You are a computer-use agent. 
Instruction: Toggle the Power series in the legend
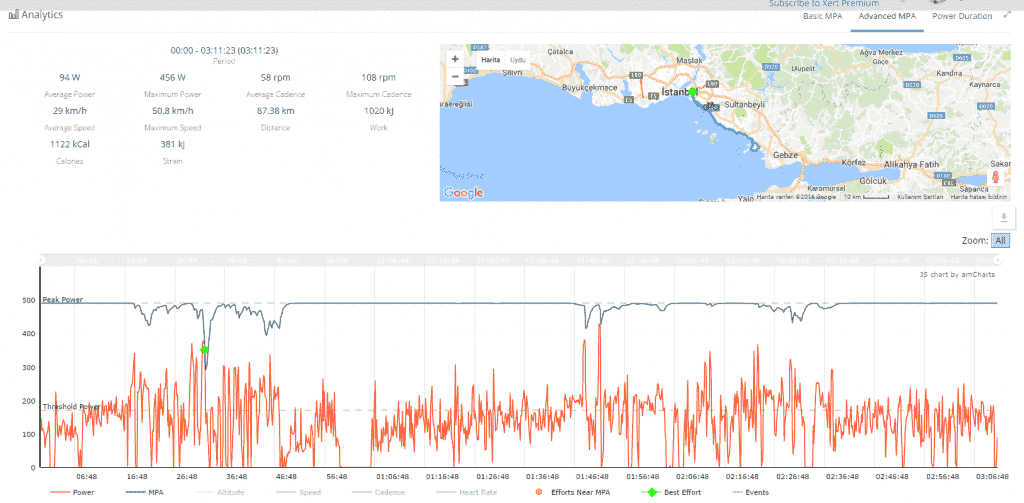click(74, 493)
